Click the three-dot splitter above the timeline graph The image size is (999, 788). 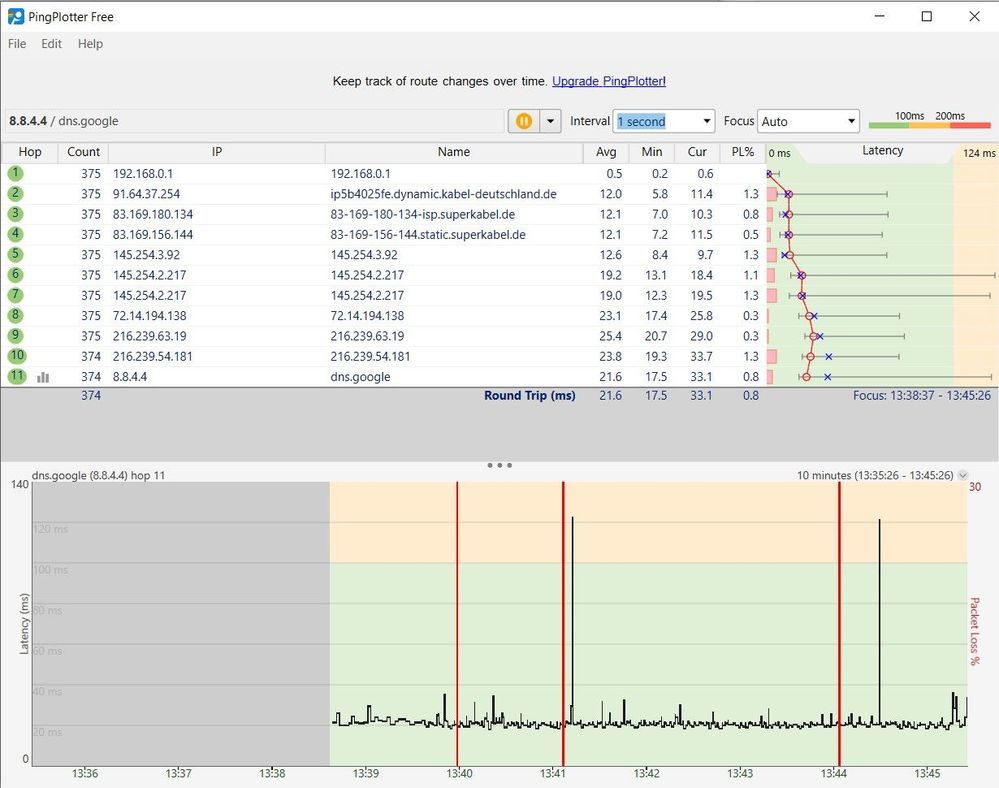coord(499,465)
